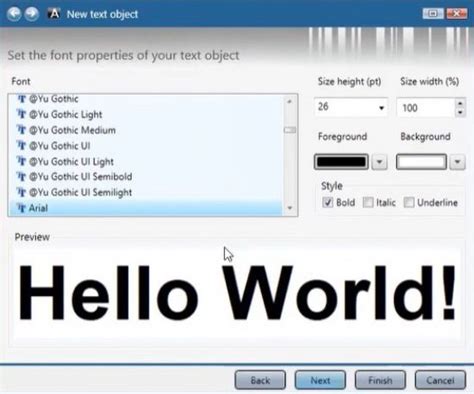Click the restore window button in title bar
The image size is (474, 394).
(x=433, y=13)
